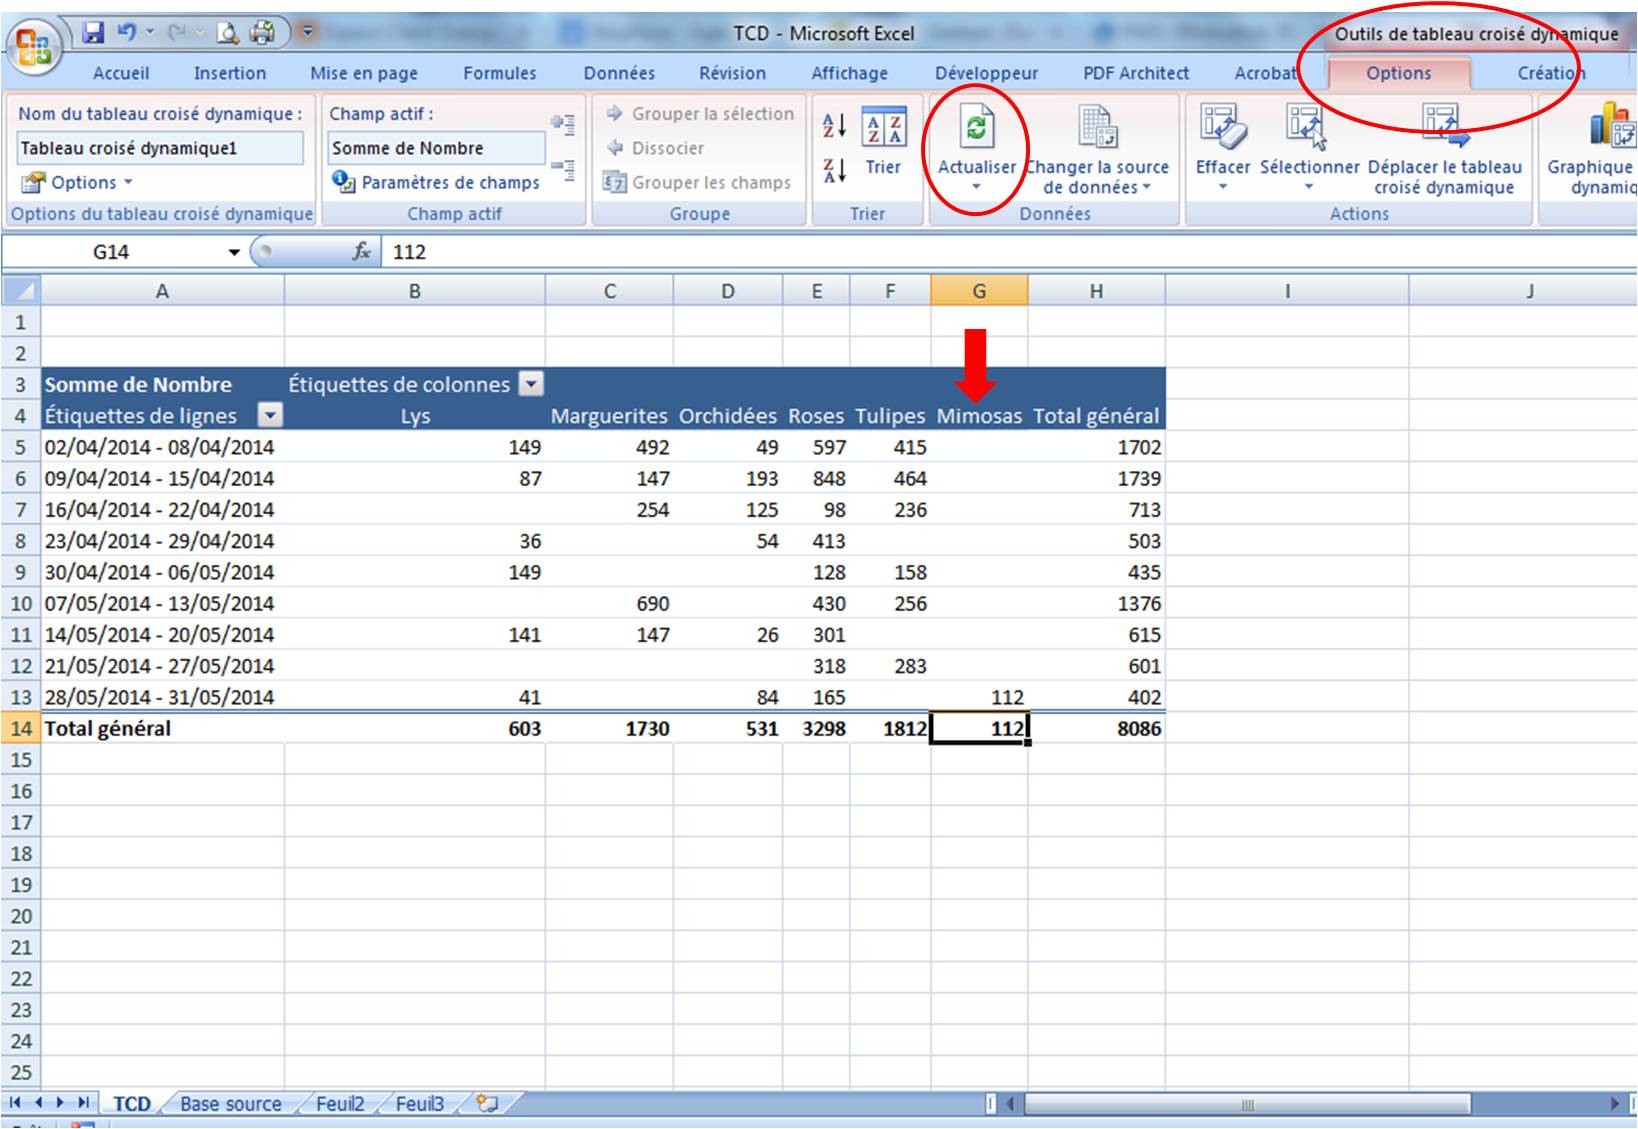Image resolution: width=1638 pixels, height=1129 pixels.
Task: Click the Actualiser refresh icon
Action: tap(976, 127)
